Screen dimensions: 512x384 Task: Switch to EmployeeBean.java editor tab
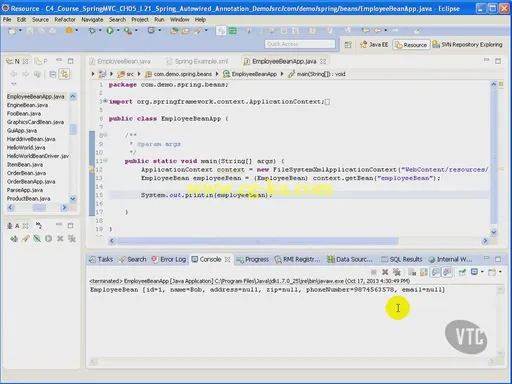click(120, 61)
